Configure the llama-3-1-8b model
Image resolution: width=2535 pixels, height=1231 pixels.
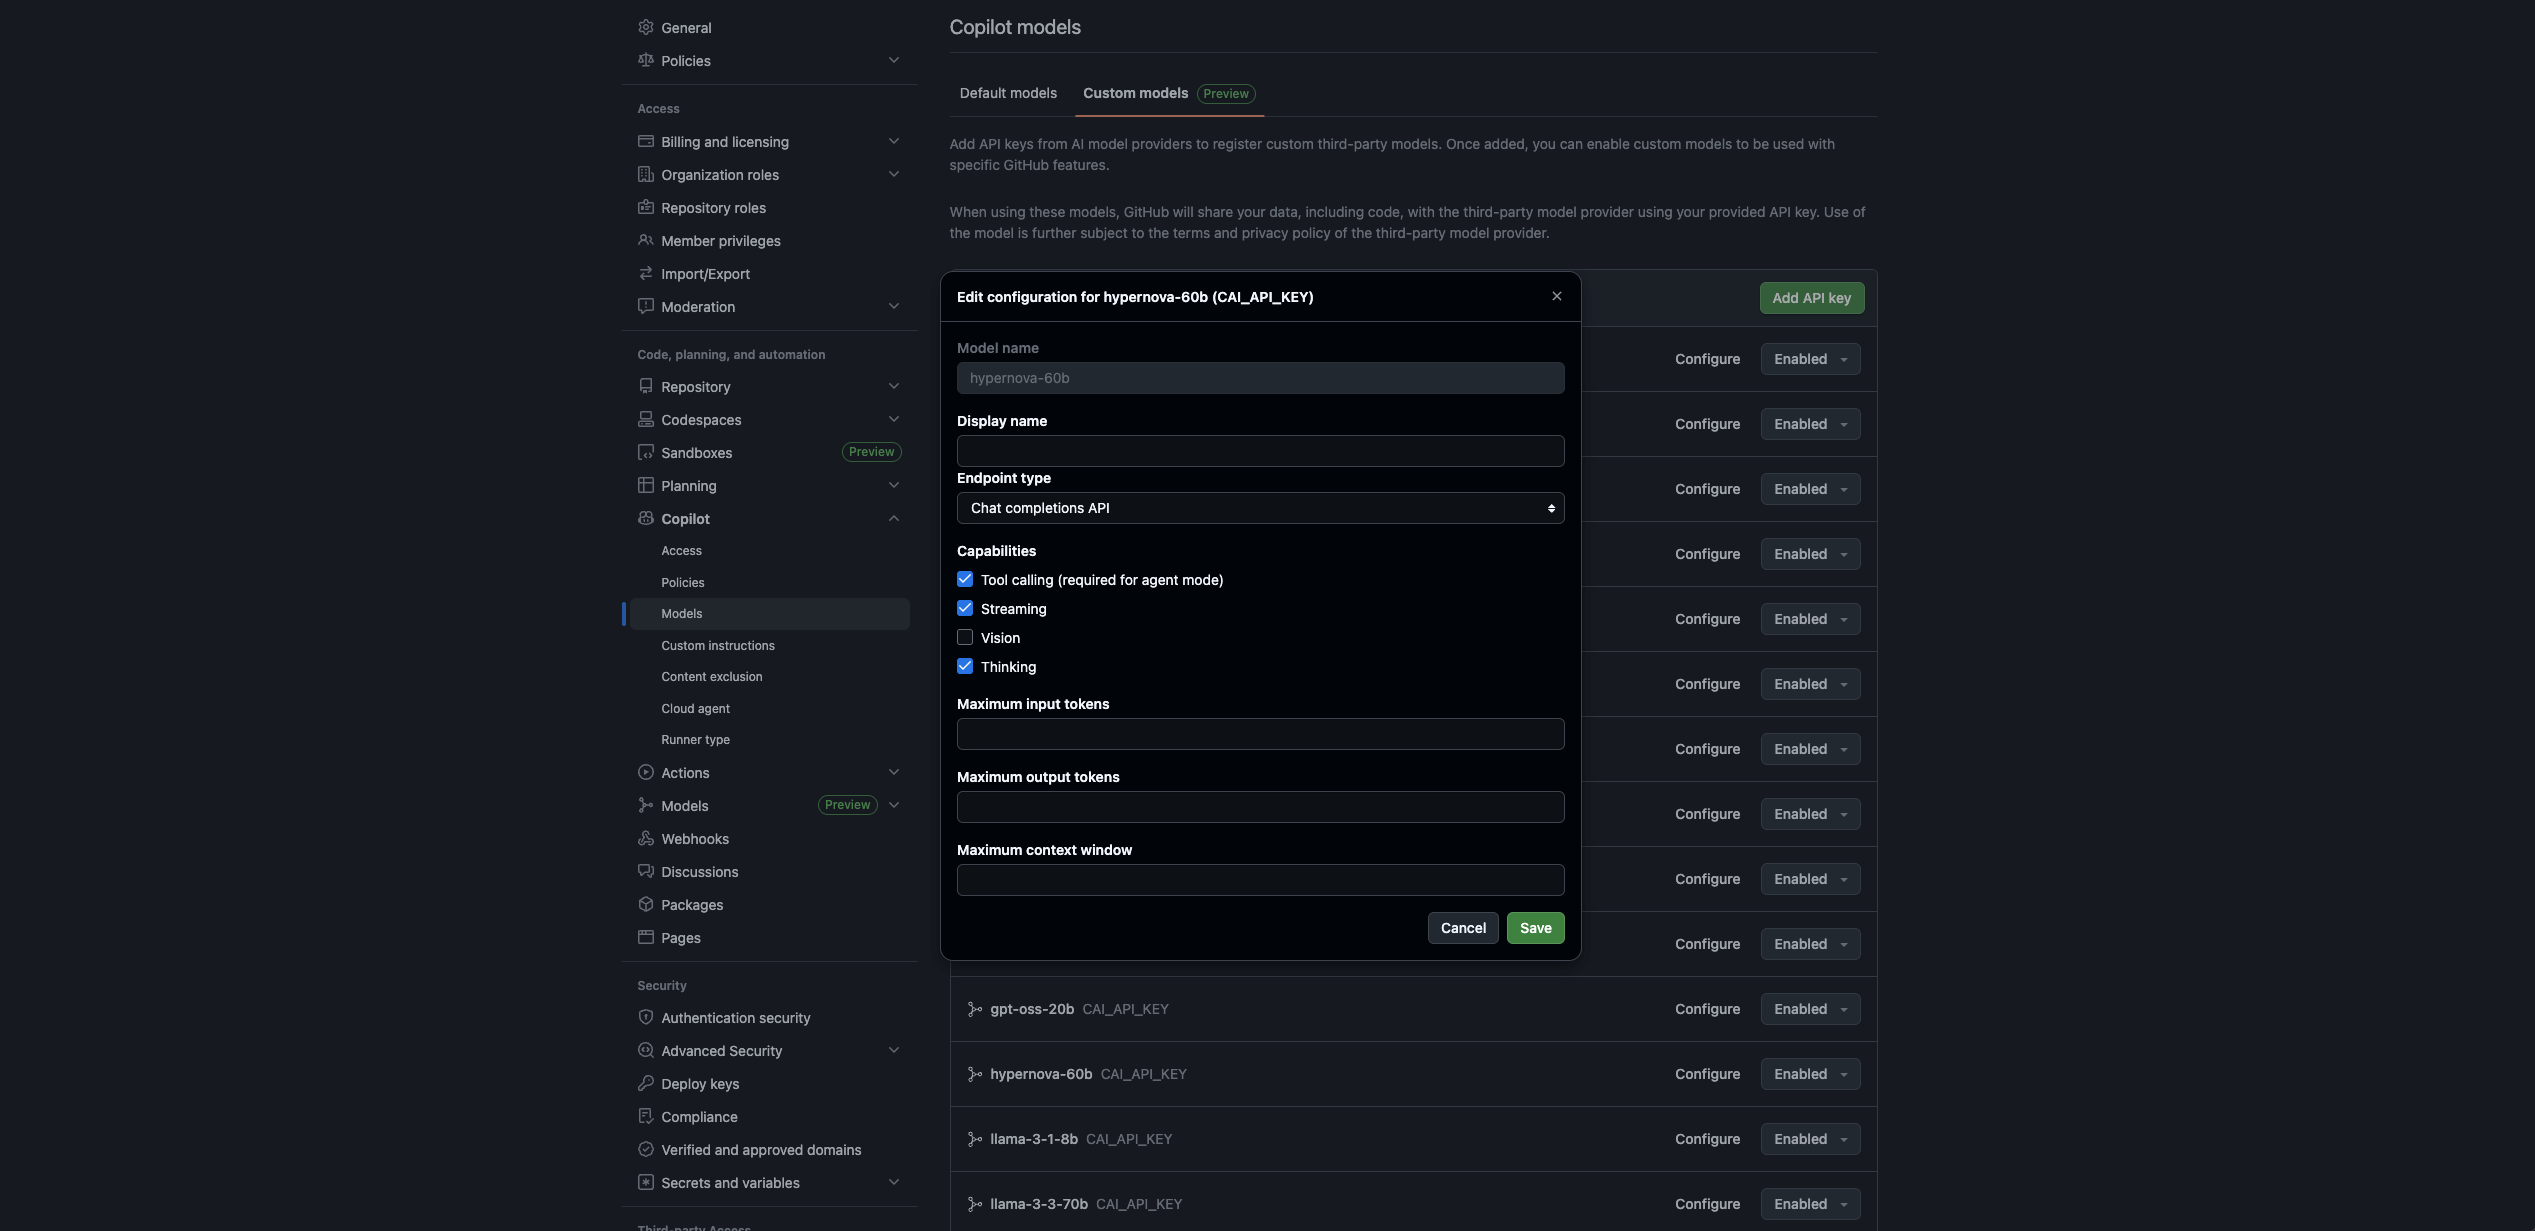click(x=1707, y=1139)
